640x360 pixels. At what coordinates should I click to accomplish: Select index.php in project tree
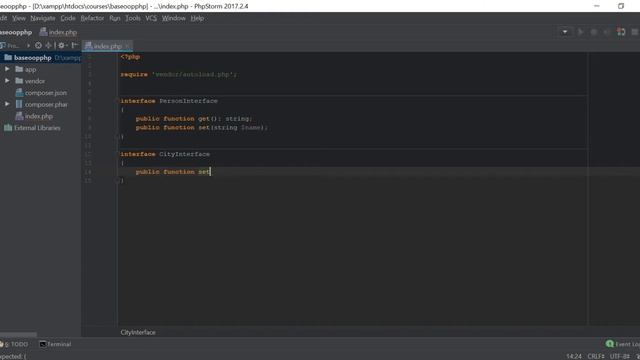pyautogui.click(x=39, y=116)
